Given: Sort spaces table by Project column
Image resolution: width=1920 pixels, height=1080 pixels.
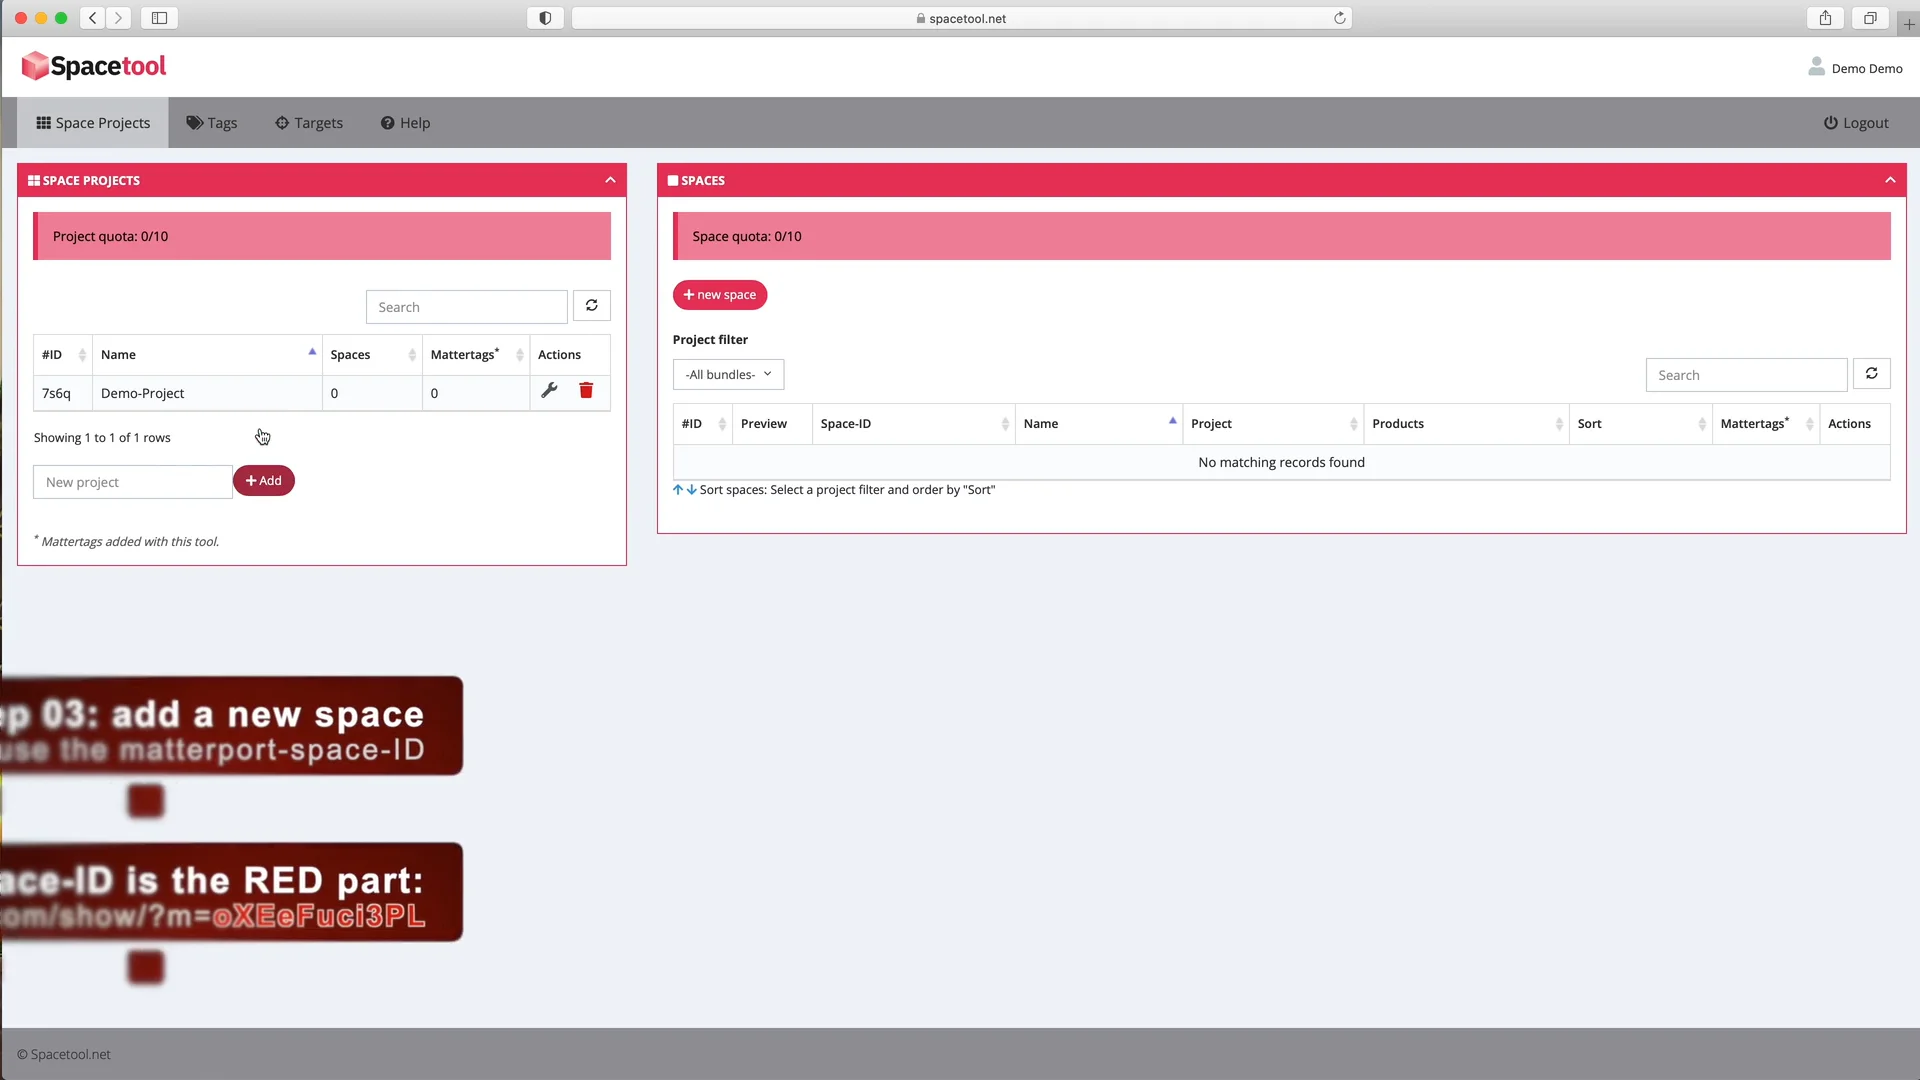Looking at the screenshot, I should click(1273, 424).
